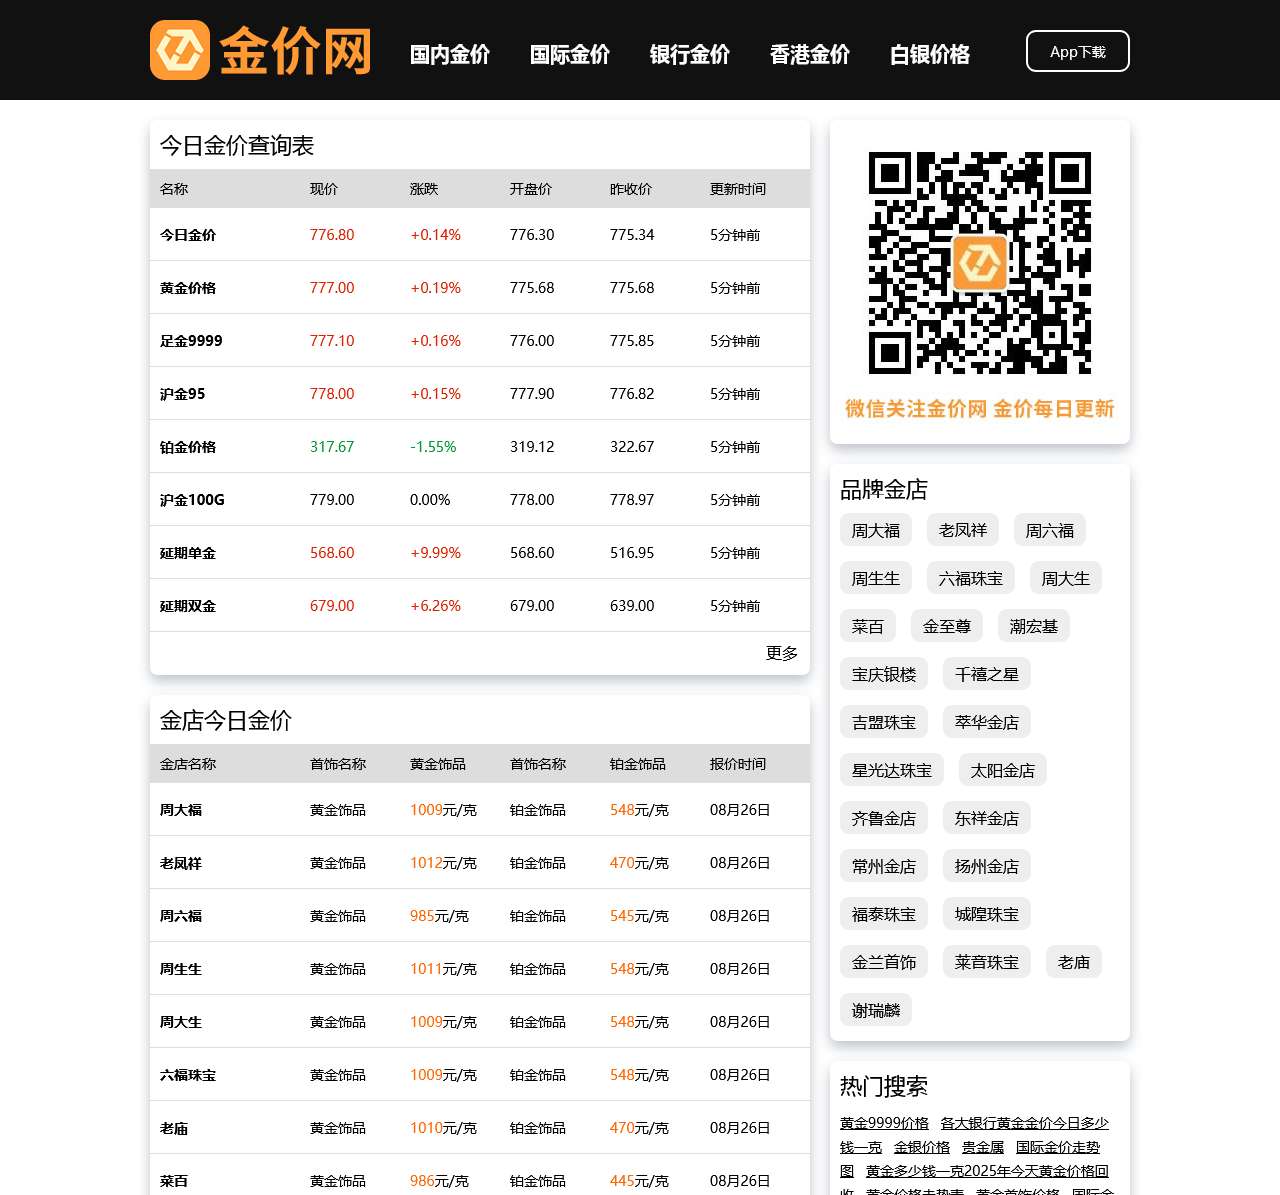
Task: Select 银行金价 in the top navigation
Action: (x=690, y=55)
